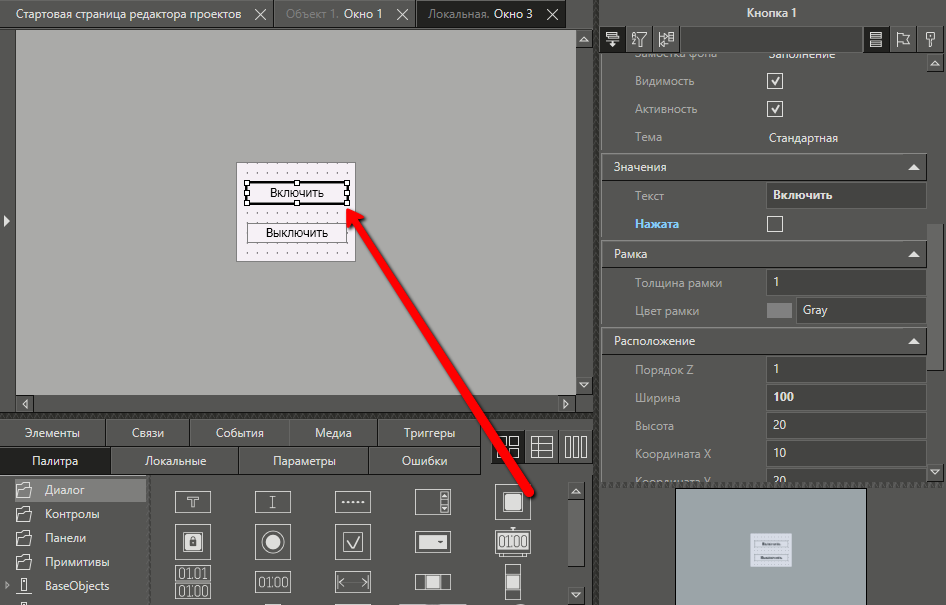Click the gray Цвет рамки color swatch

pyautogui.click(x=779, y=311)
